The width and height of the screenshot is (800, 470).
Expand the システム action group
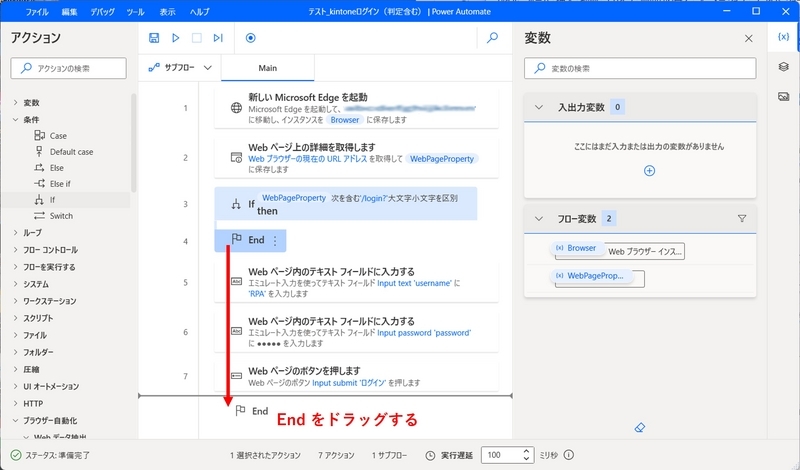tap(15, 284)
